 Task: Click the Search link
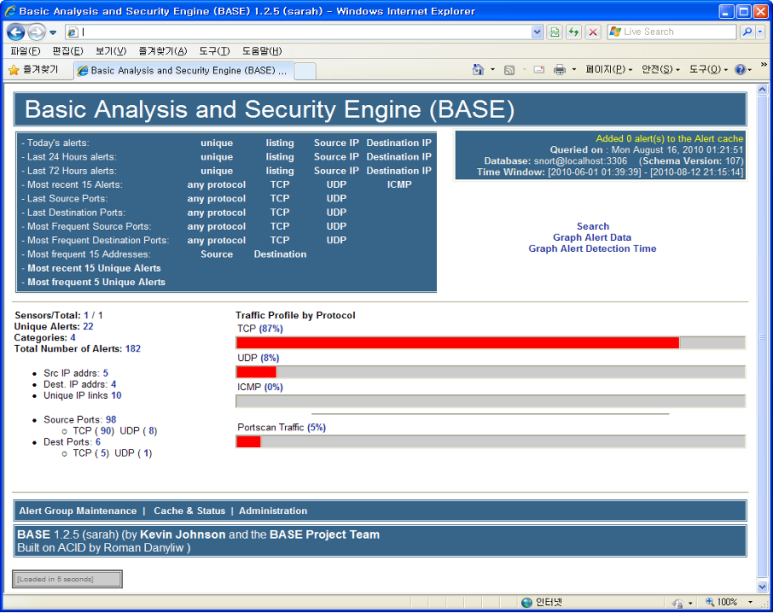[593, 226]
